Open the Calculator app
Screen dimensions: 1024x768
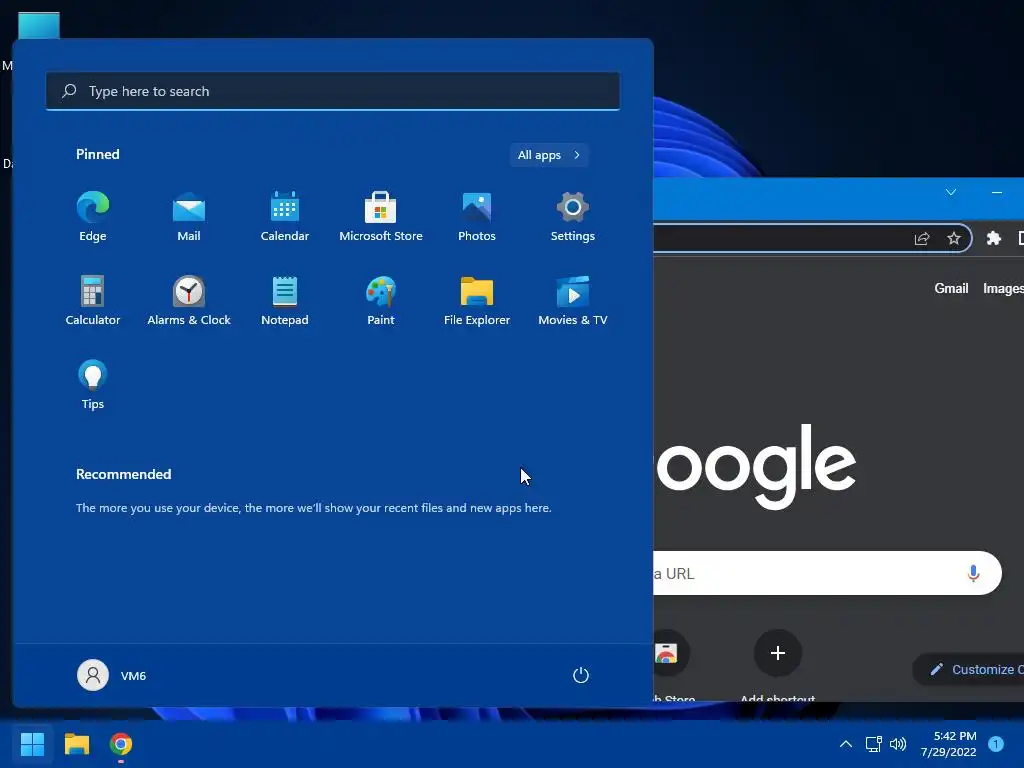click(x=93, y=300)
